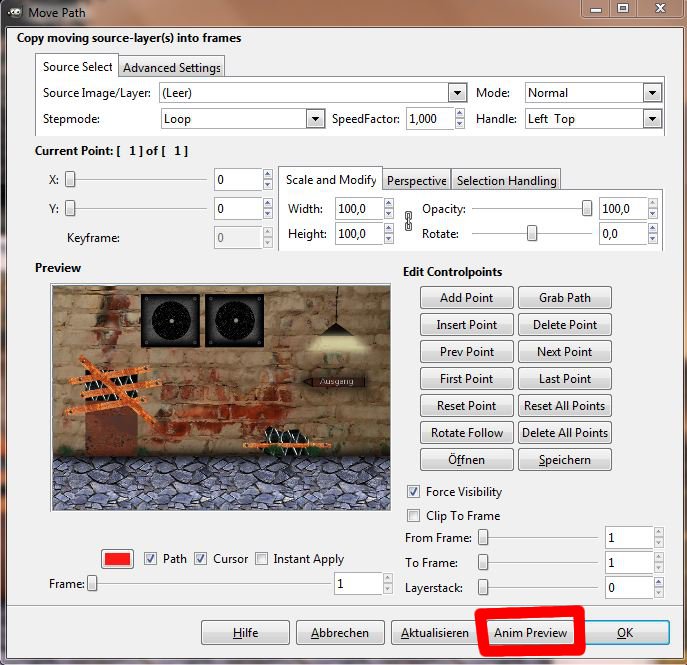Click the SpeedFactor value field
The image size is (687, 665).
point(430,119)
